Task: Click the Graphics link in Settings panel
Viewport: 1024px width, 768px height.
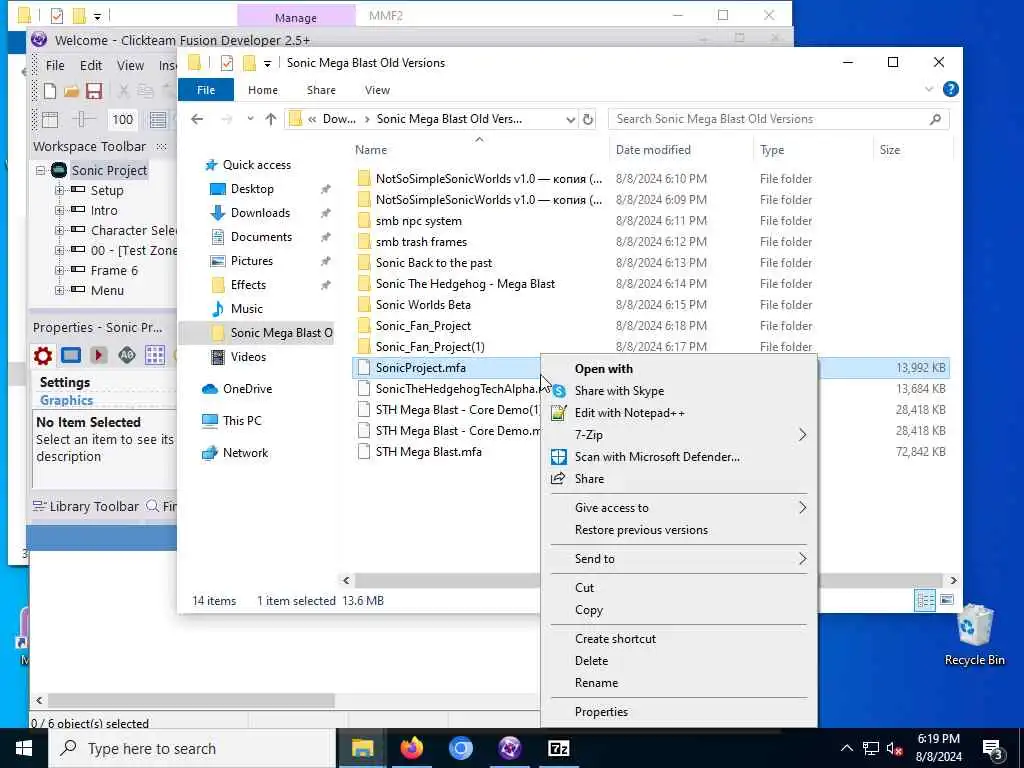Action: pyautogui.click(x=66, y=400)
